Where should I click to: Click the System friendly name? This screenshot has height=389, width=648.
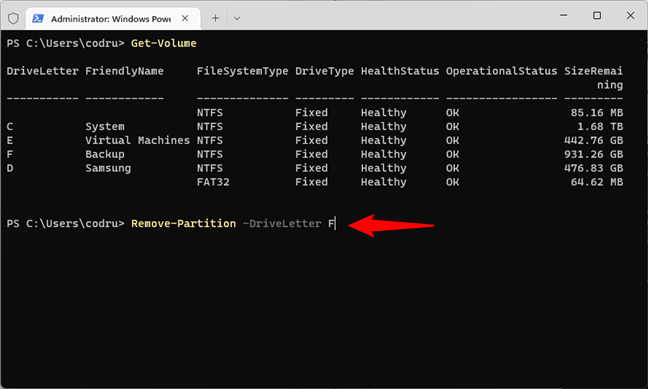(x=105, y=126)
